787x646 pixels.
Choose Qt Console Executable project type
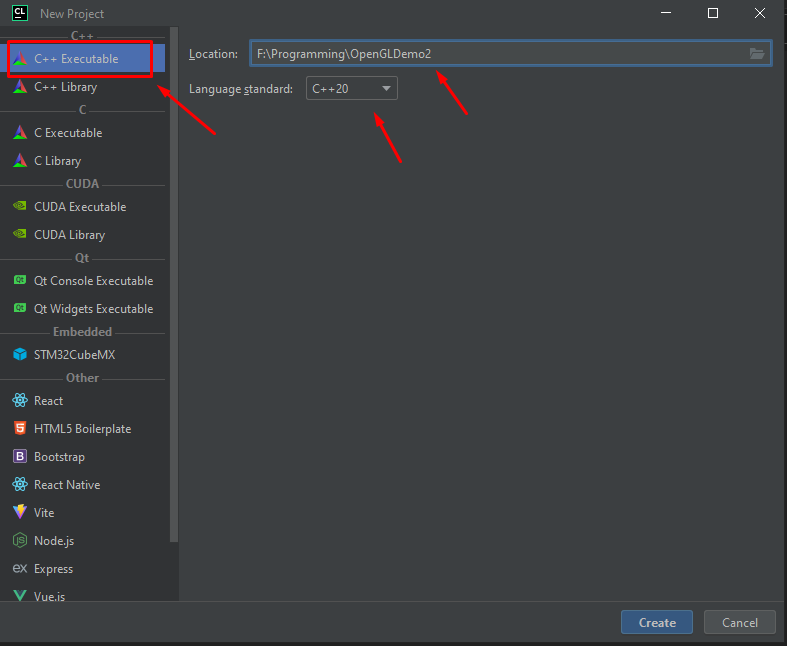82,281
